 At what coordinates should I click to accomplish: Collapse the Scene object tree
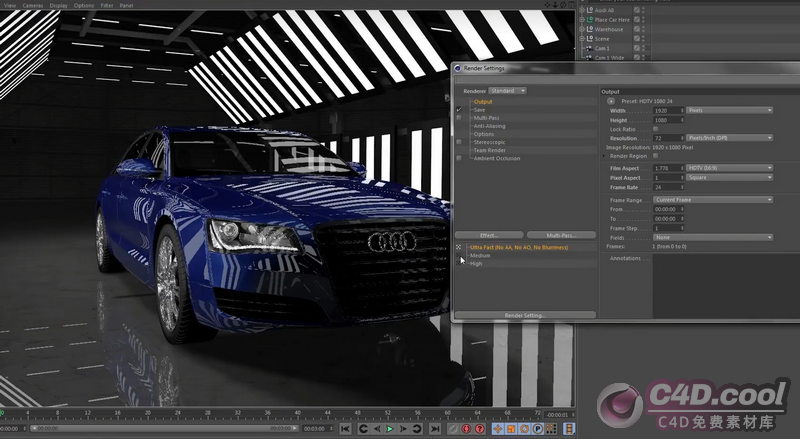(x=582, y=38)
